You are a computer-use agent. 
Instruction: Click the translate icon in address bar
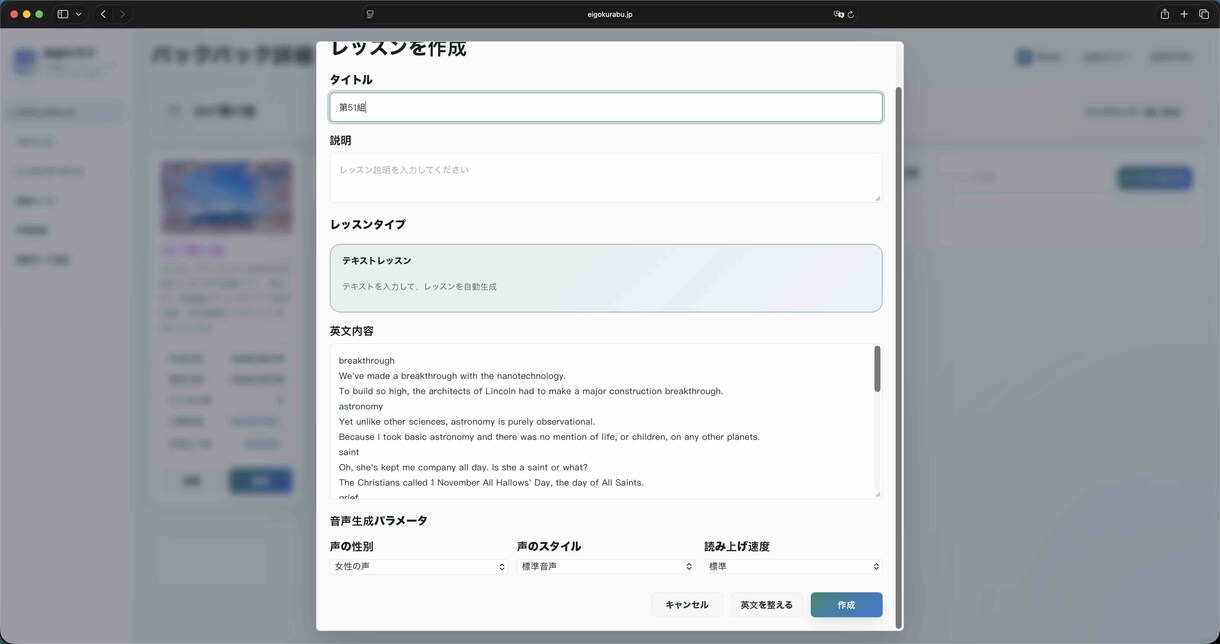pos(838,14)
